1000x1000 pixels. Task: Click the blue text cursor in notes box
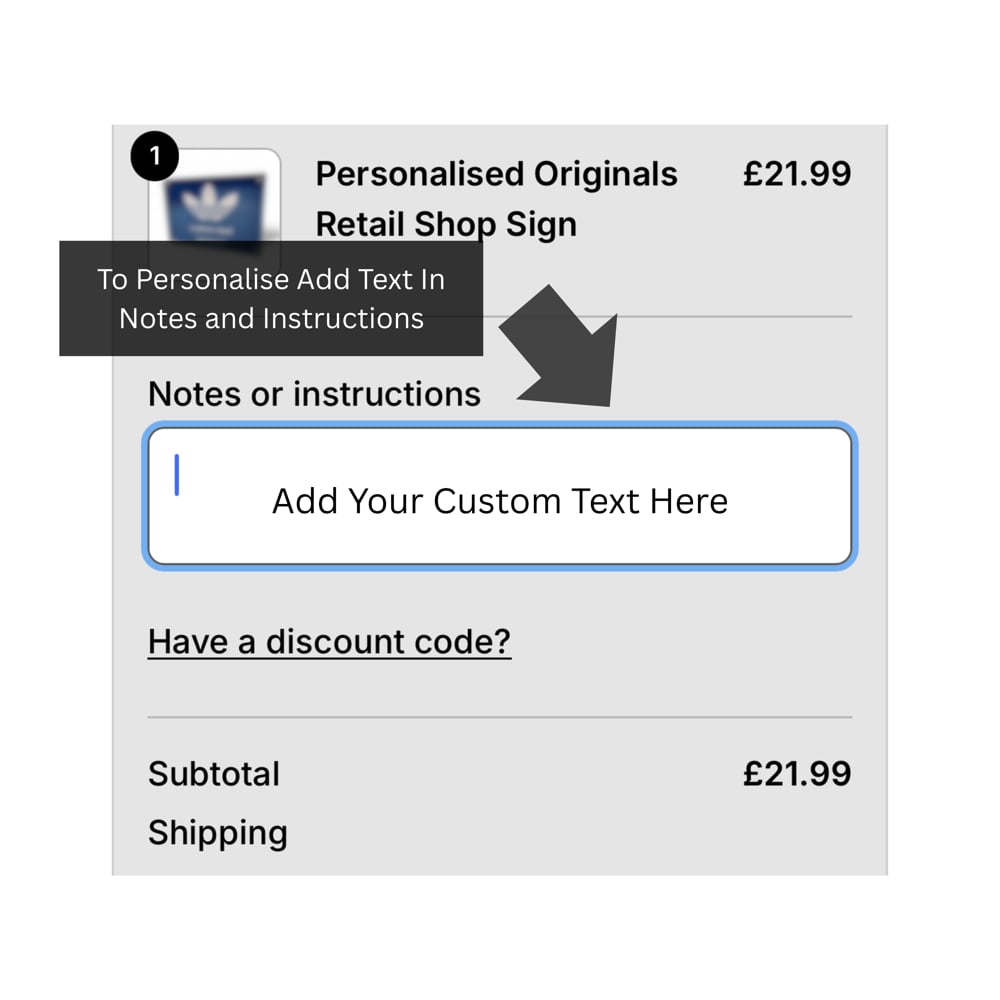point(177,474)
